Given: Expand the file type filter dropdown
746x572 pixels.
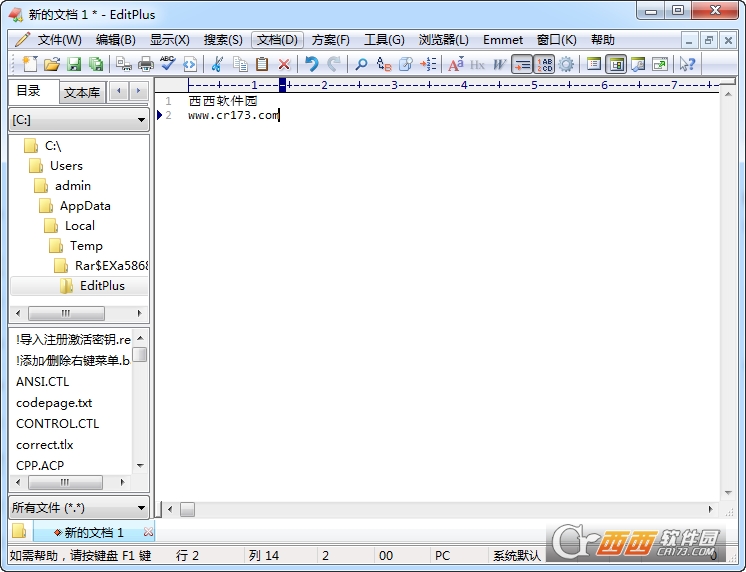Looking at the screenshot, I should [x=79, y=507].
